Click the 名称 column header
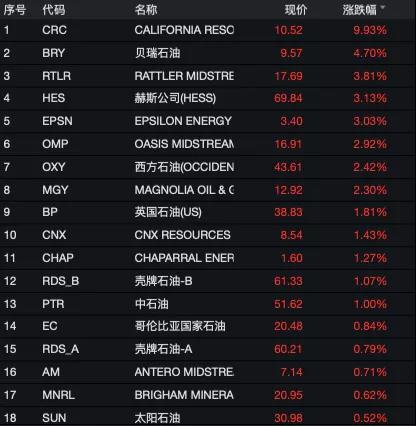 click(x=146, y=10)
